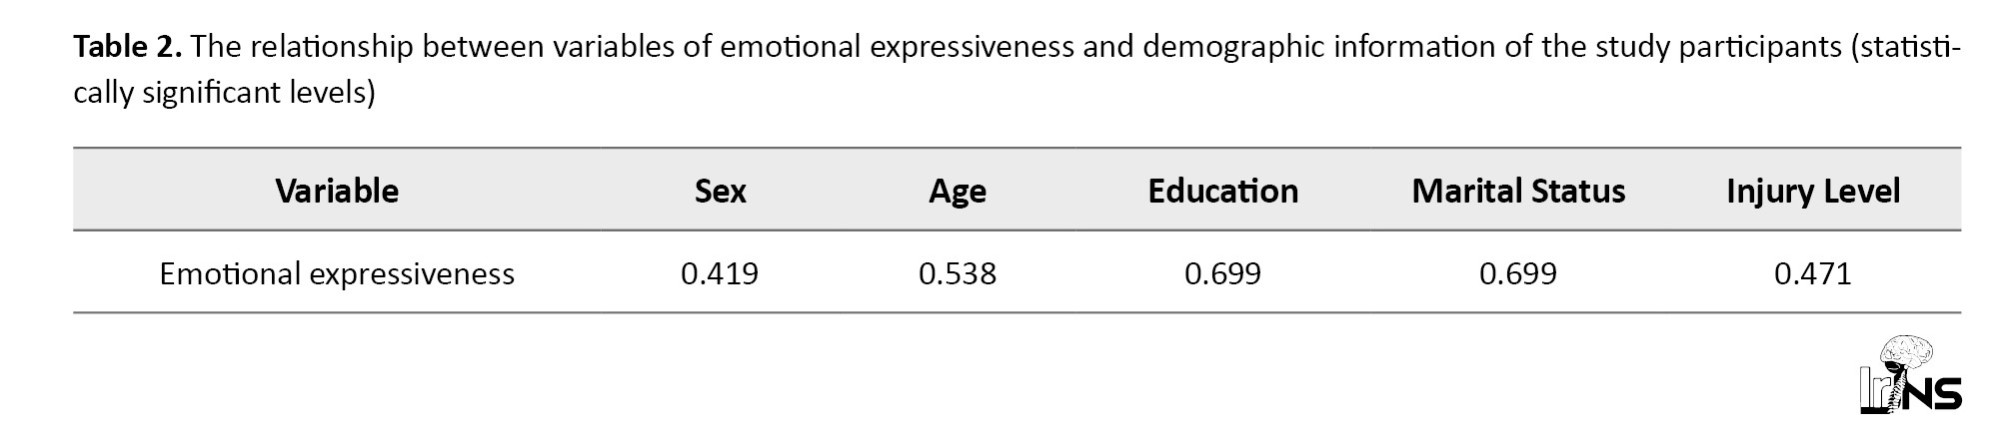The image size is (2000, 441).
Task: Click the 0.471 value under Injury Level
Action: click(1813, 274)
